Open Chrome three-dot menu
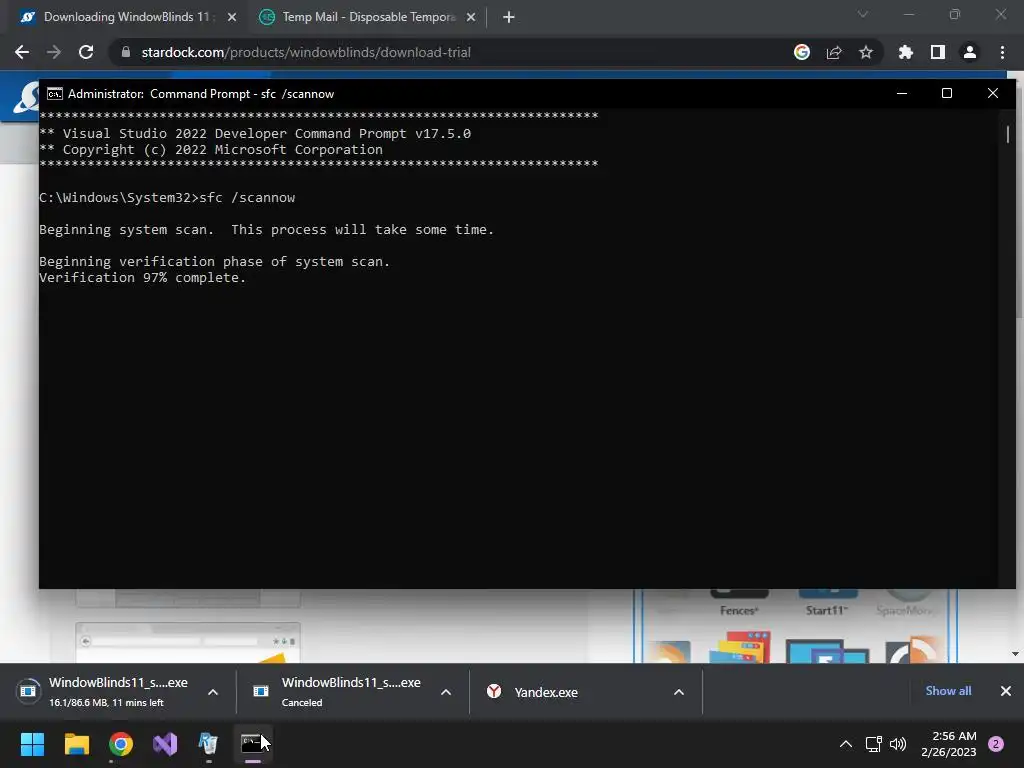The width and height of the screenshot is (1024, 768). click(x=1002, y=52)
